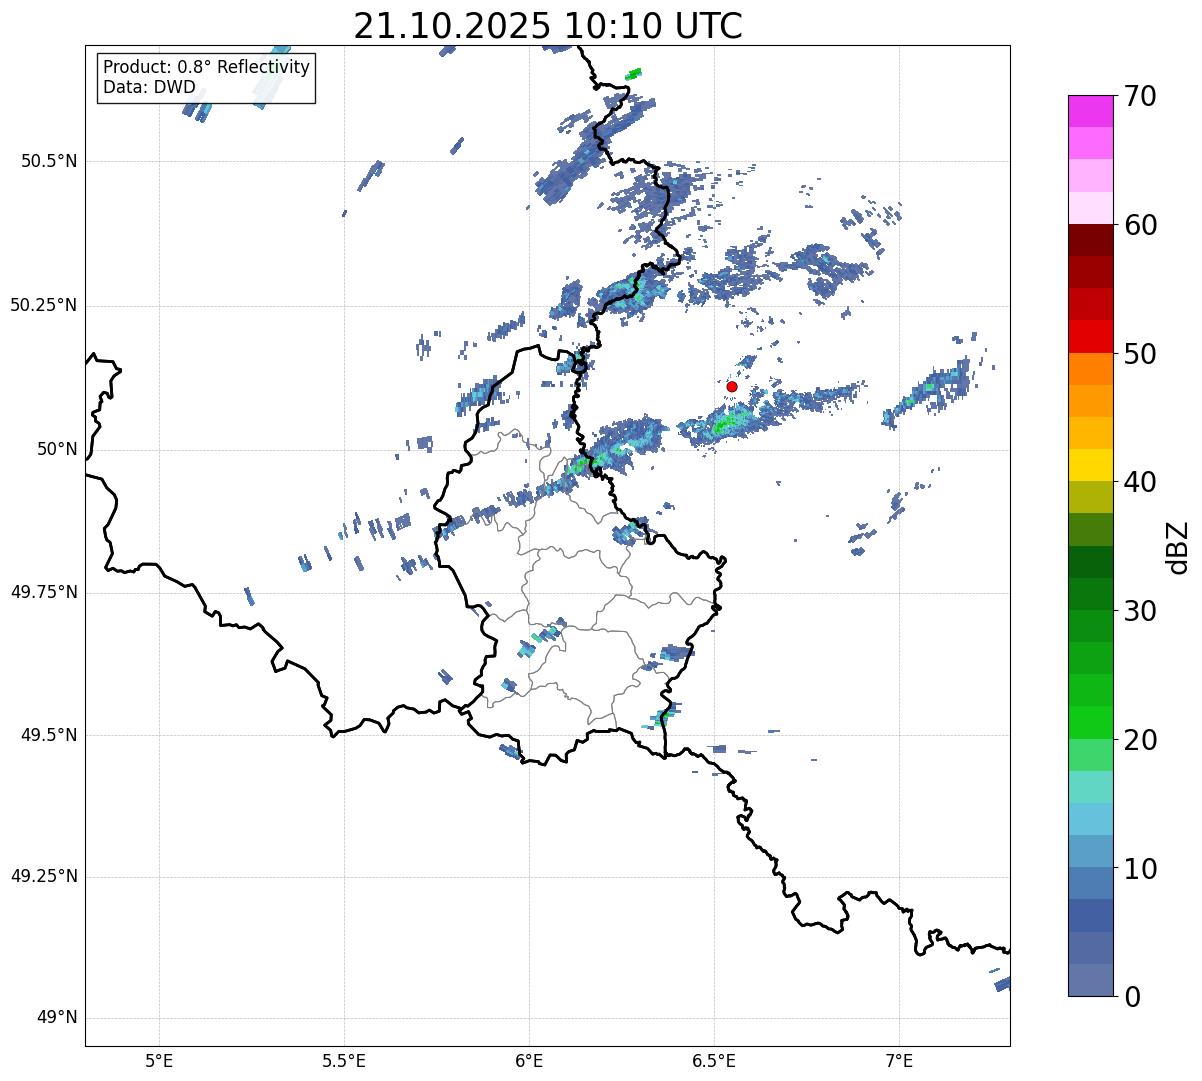
Task: Click the plot title 21.10.2025 10:10 UTC
Action: click(x=548, y=26)
